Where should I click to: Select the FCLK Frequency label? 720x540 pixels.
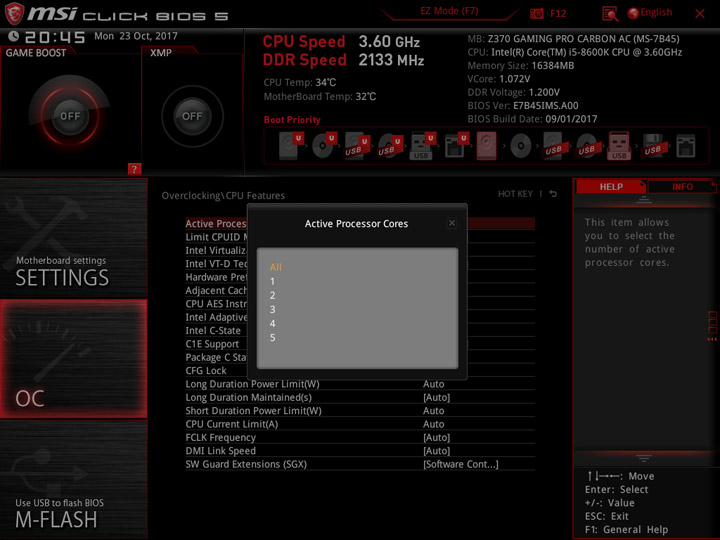(220, 437)
